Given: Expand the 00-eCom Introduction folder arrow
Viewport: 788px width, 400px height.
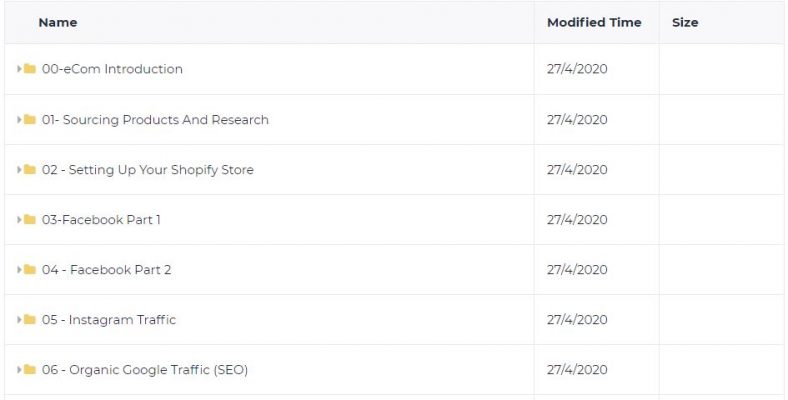Looking at the screenshot, I should 19,69.
